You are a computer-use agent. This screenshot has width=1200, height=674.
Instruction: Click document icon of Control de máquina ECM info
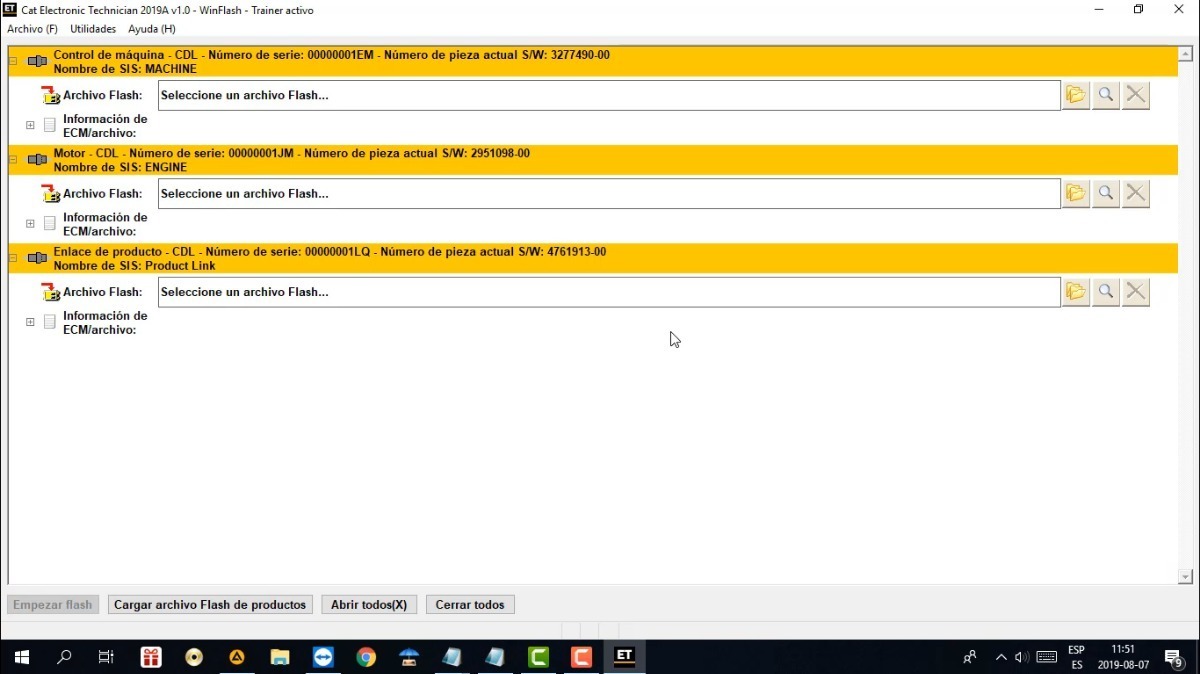[49, 125]
